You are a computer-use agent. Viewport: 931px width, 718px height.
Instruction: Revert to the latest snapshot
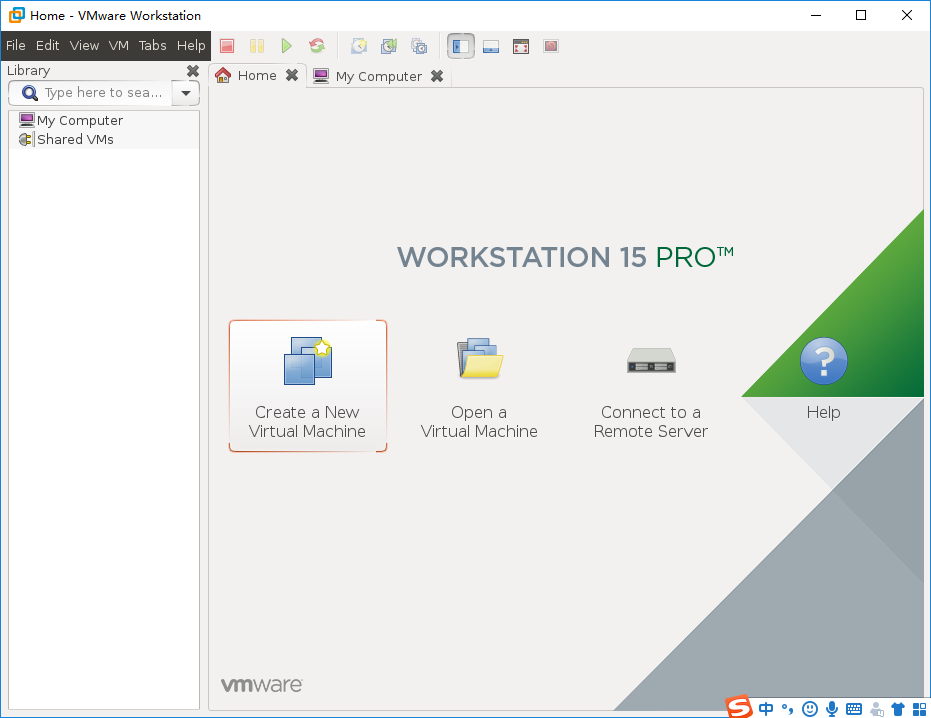tap(389, 46)
